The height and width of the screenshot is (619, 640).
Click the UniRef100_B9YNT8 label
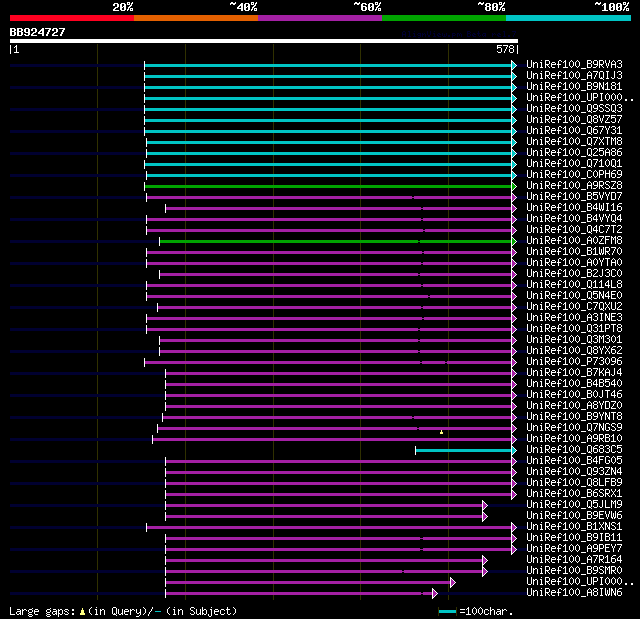(x=574, y=417)
